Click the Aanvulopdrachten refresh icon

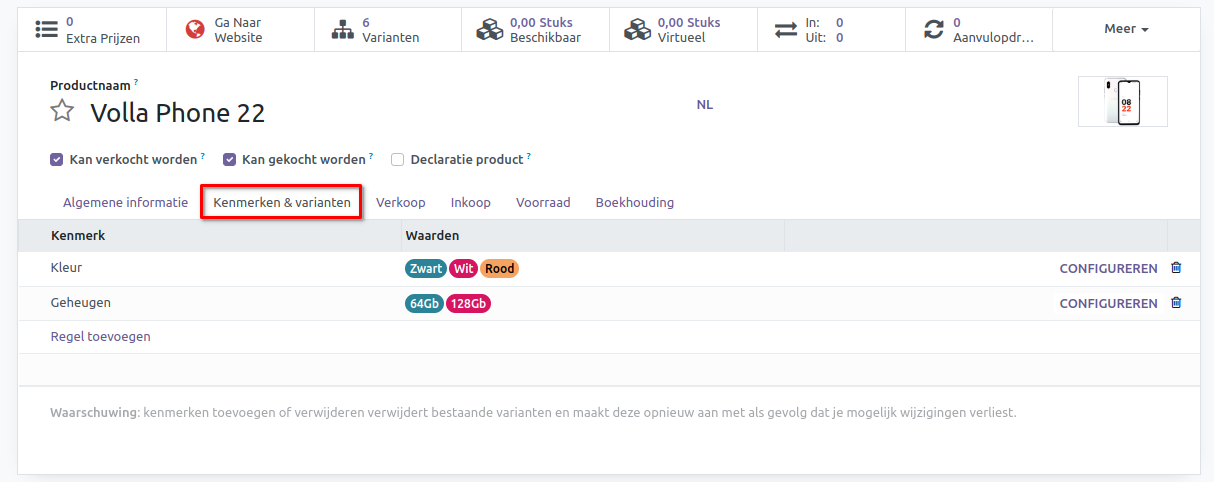coord(934,30)
